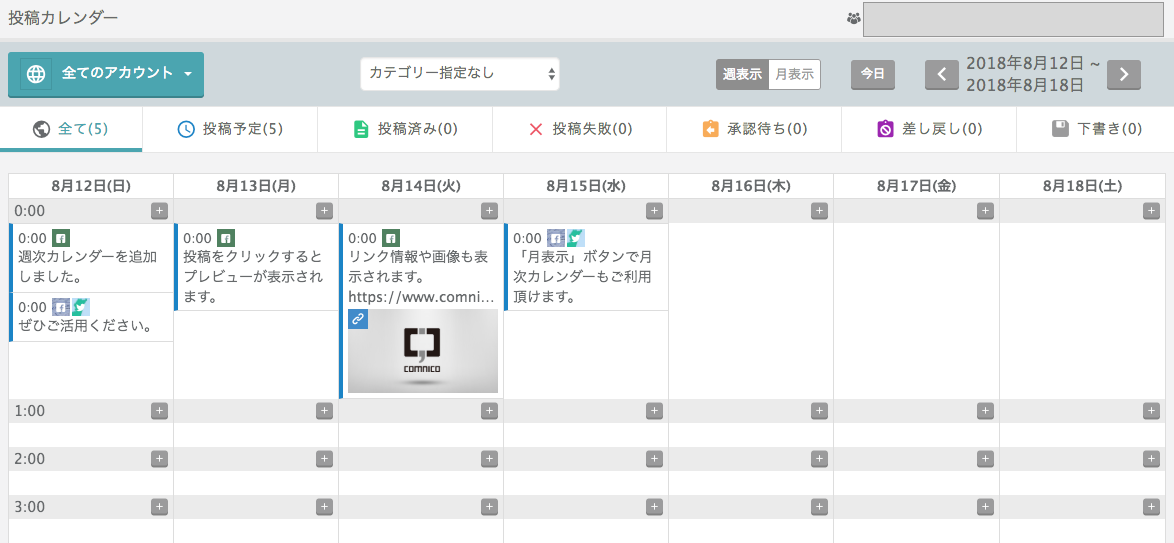Screen dimensions: 1174x543
Task: Go to the previous week
Action: pos(942,74)
